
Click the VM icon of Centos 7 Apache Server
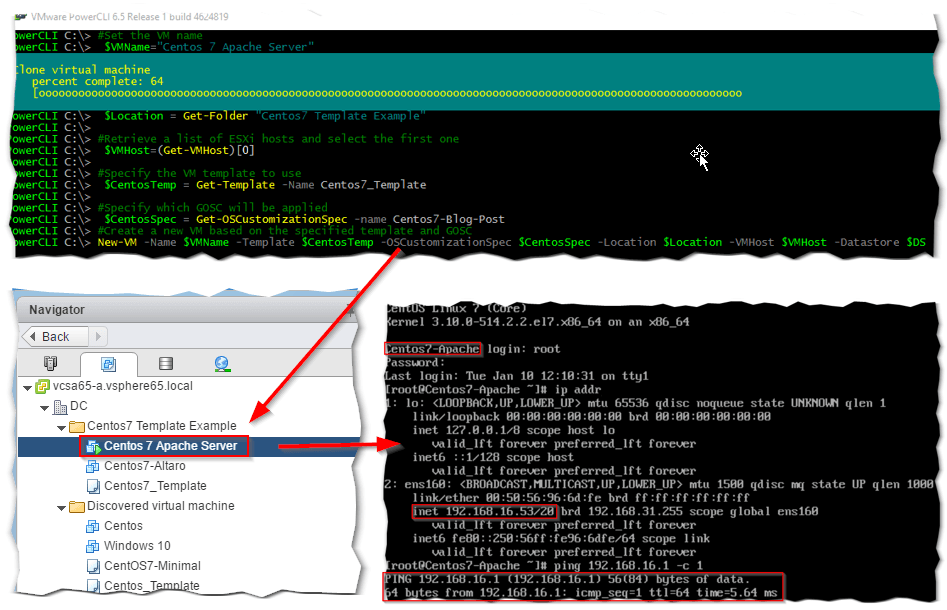(x=93, y=446)
